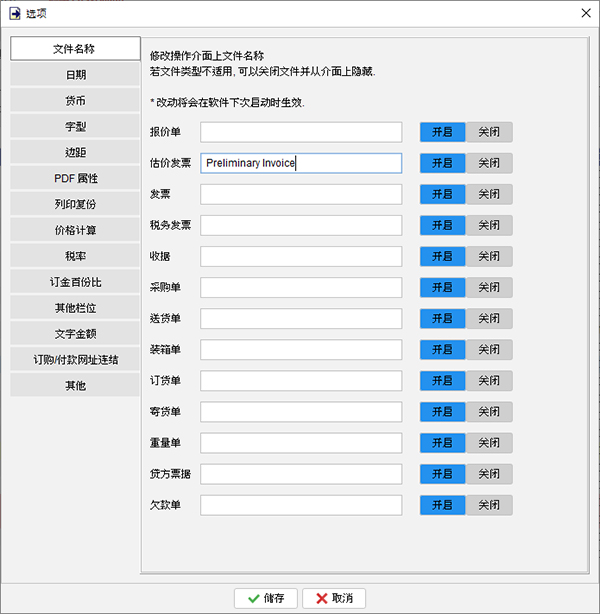Click the 装箱单 input field
The width and height of the screenshot is (600, 614).
[x=301, y=349]
